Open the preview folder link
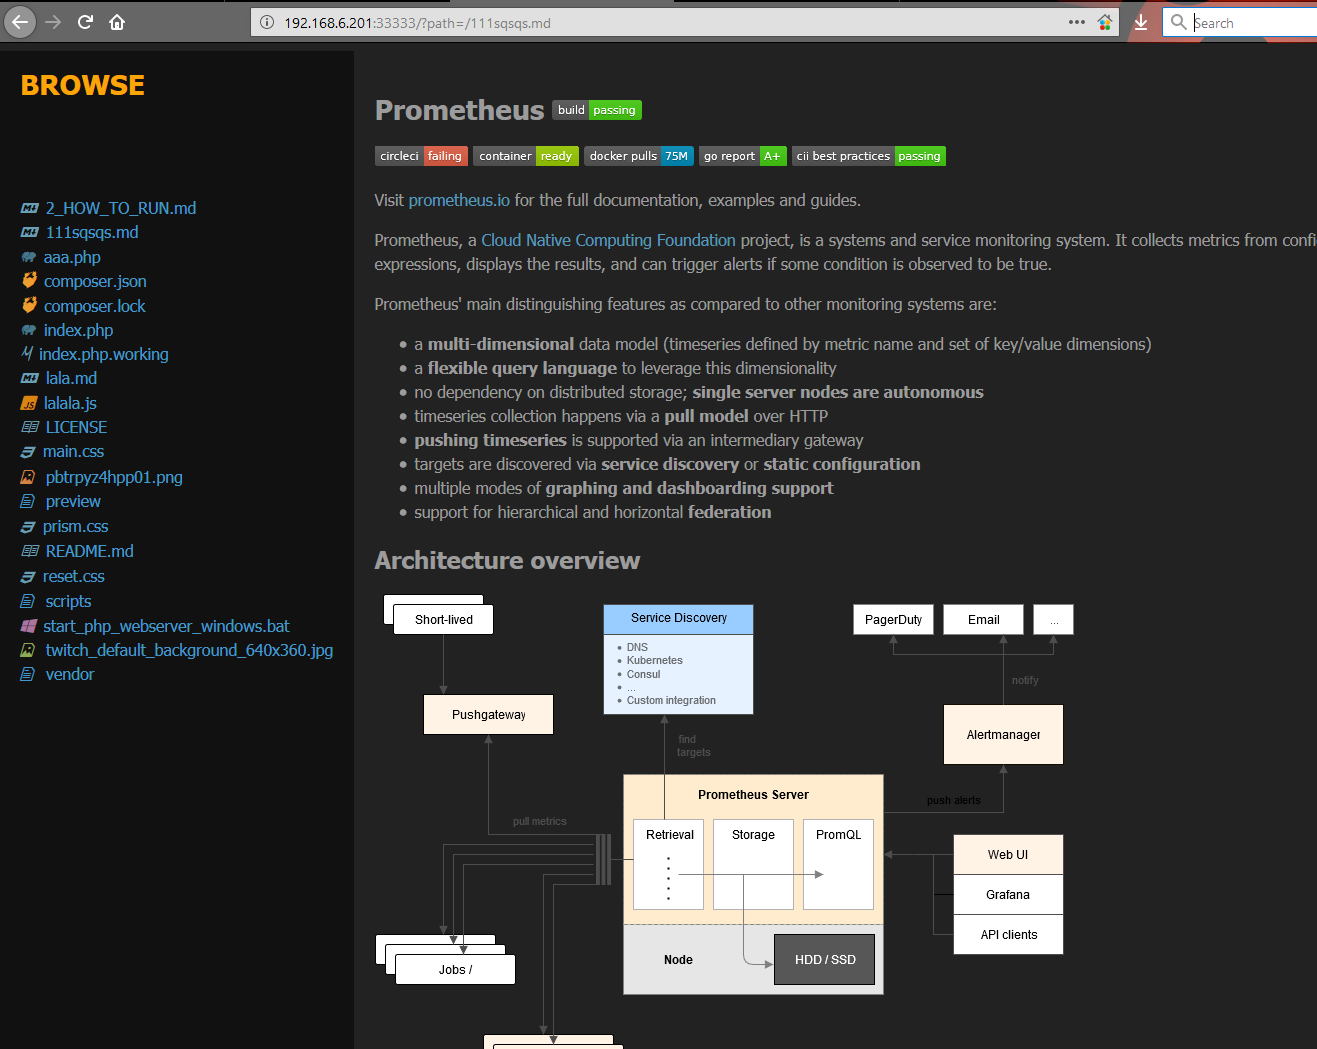 click(x=73, y=501)
